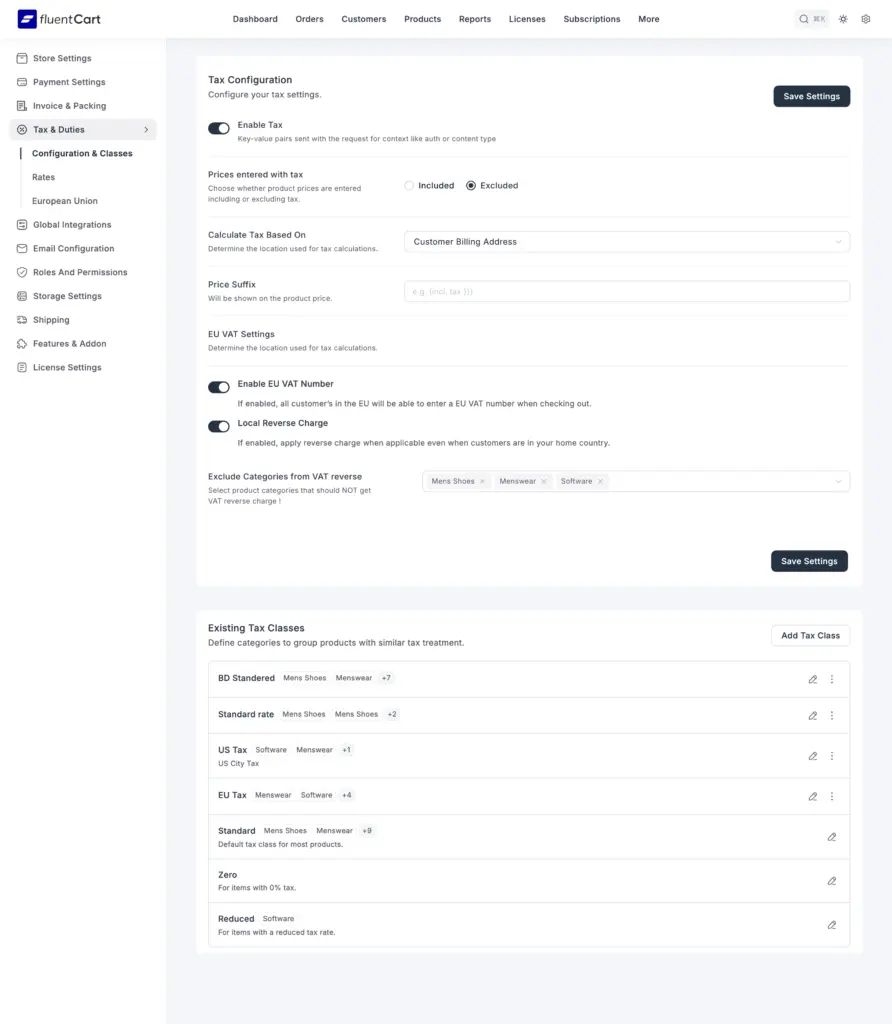
Task: Select the Included prices radio button
Action: pyautogui.click(x=409, y=186)
